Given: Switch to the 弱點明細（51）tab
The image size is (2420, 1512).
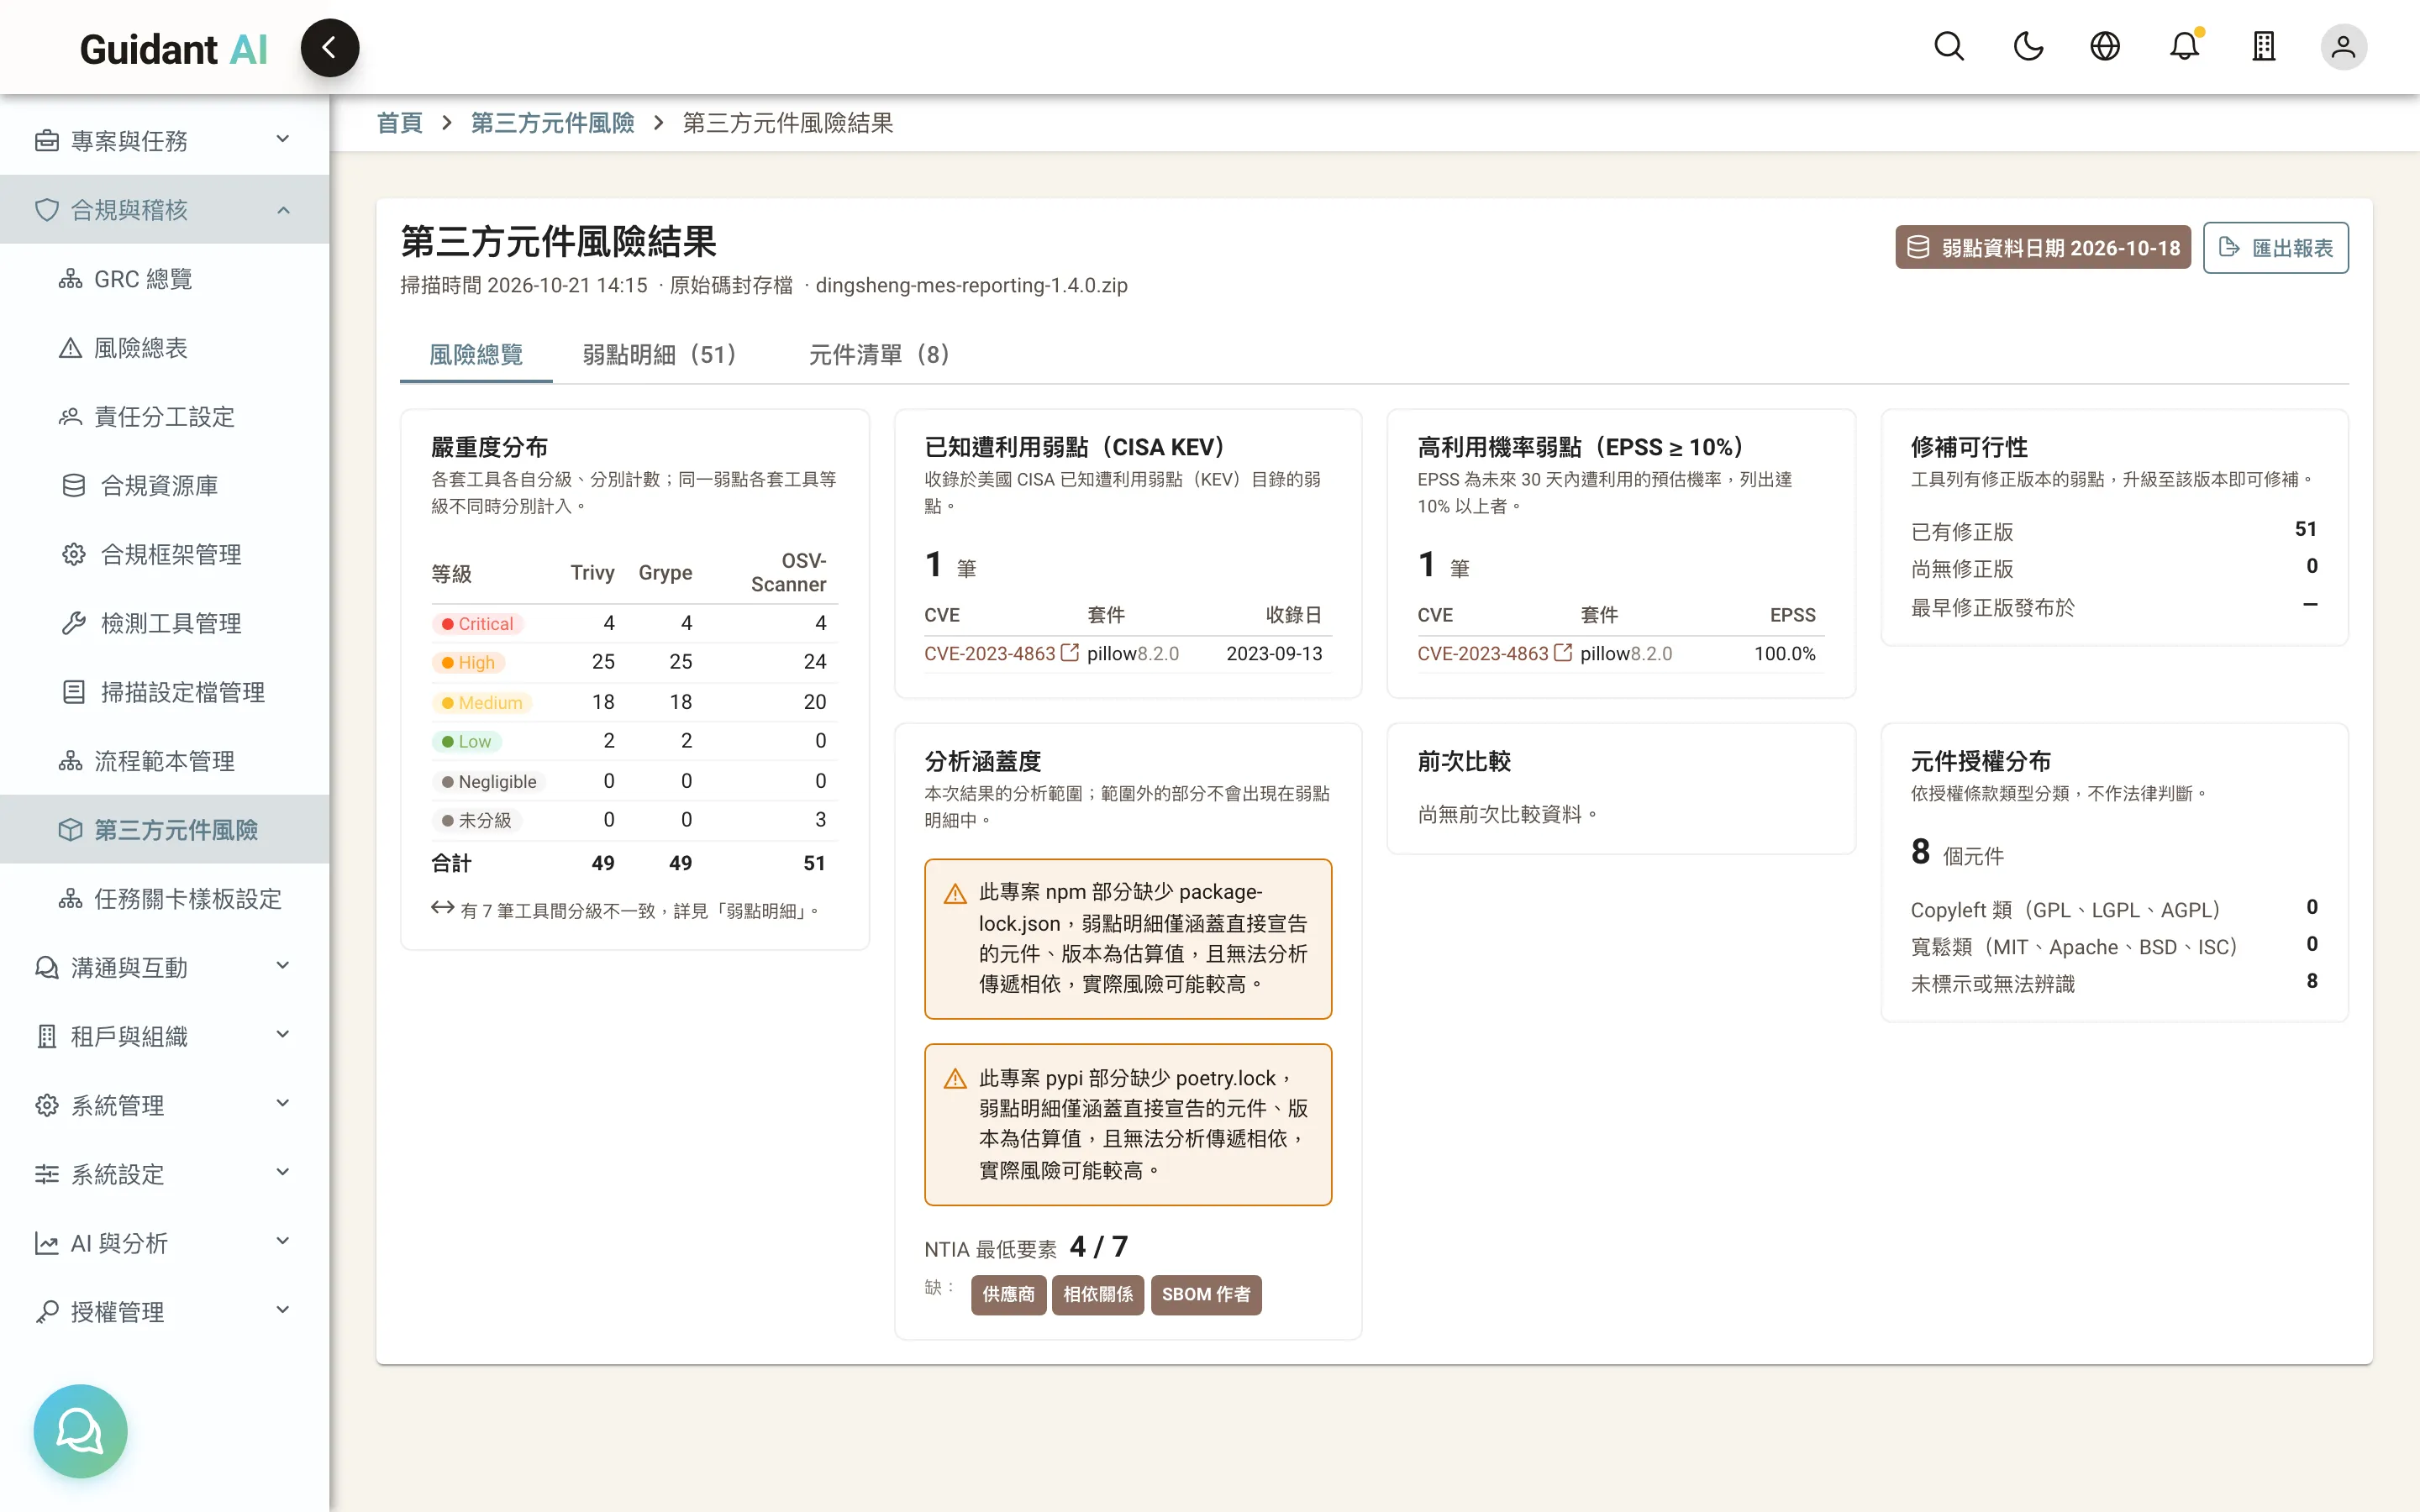Looking at the screenshot, I should 660,355.
